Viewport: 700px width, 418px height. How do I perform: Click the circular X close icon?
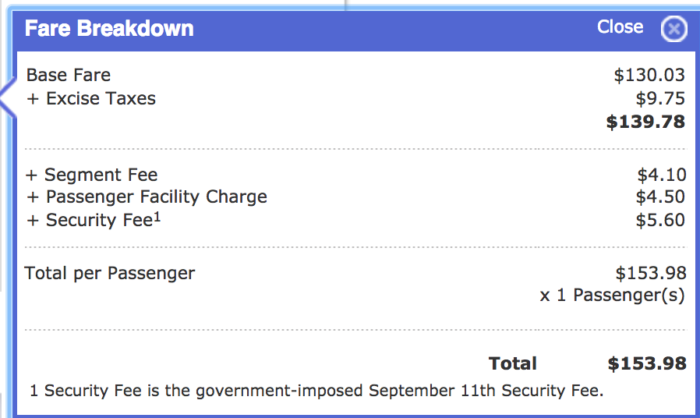674,29
